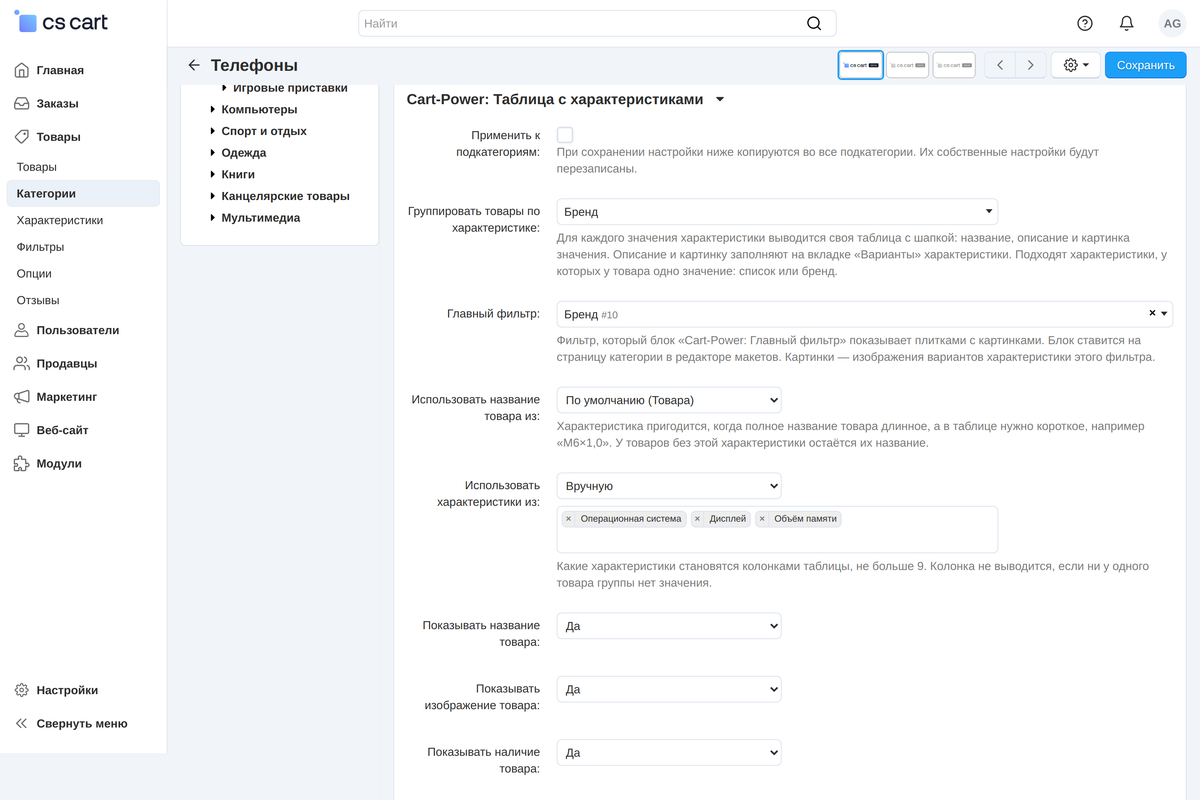Image resolution: width=1200 pixels, height=800 pixels.
Task: Open the Показывать наличие товара dropdown
Action: [669, 753]
